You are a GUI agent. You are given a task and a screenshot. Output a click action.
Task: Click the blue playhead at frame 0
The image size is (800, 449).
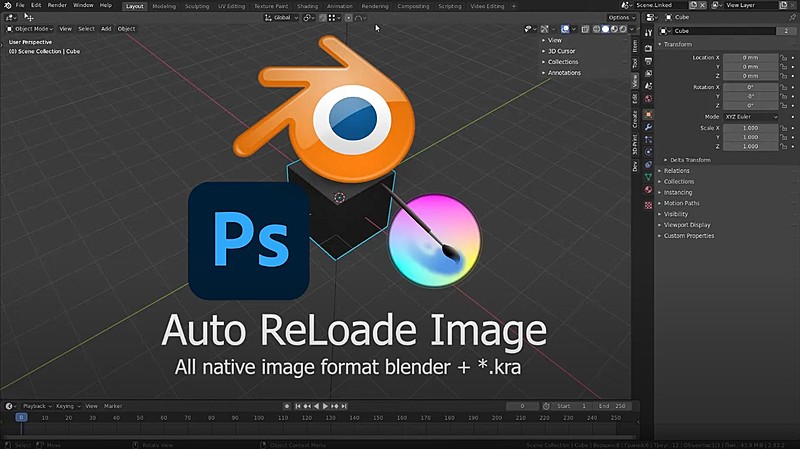[21, 417]
